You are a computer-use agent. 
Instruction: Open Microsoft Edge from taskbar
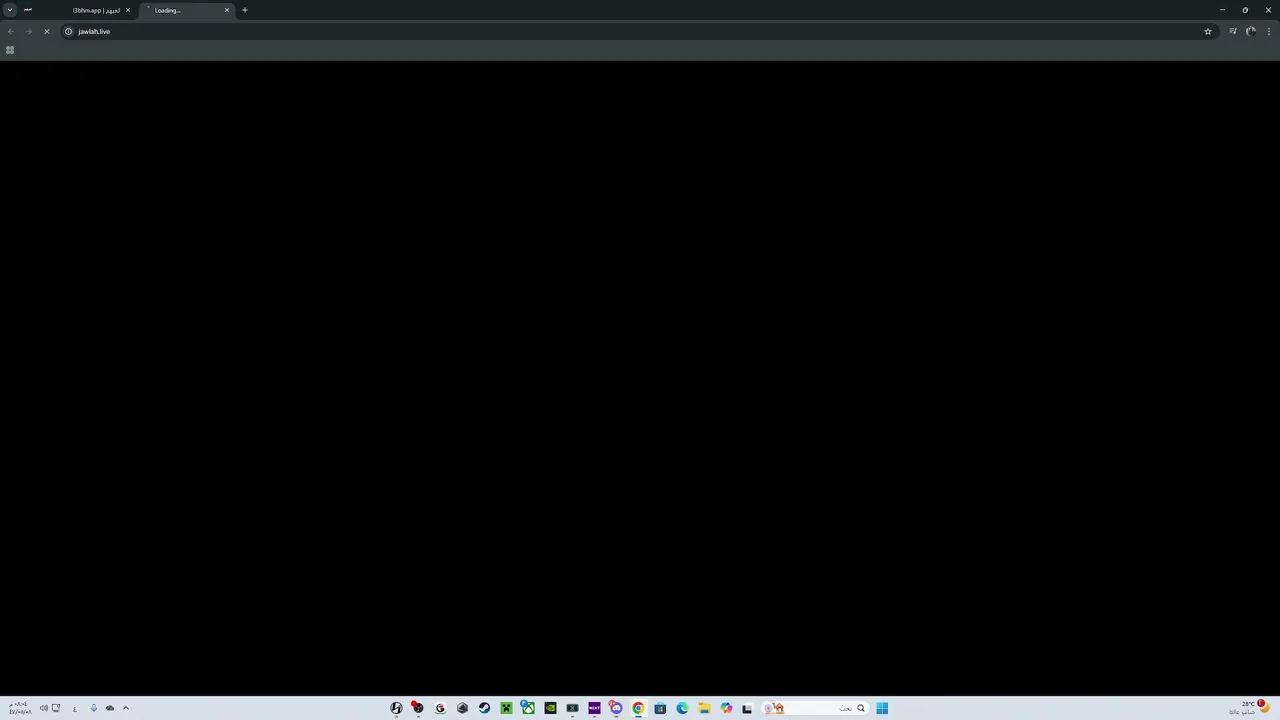tap(682, 708)
